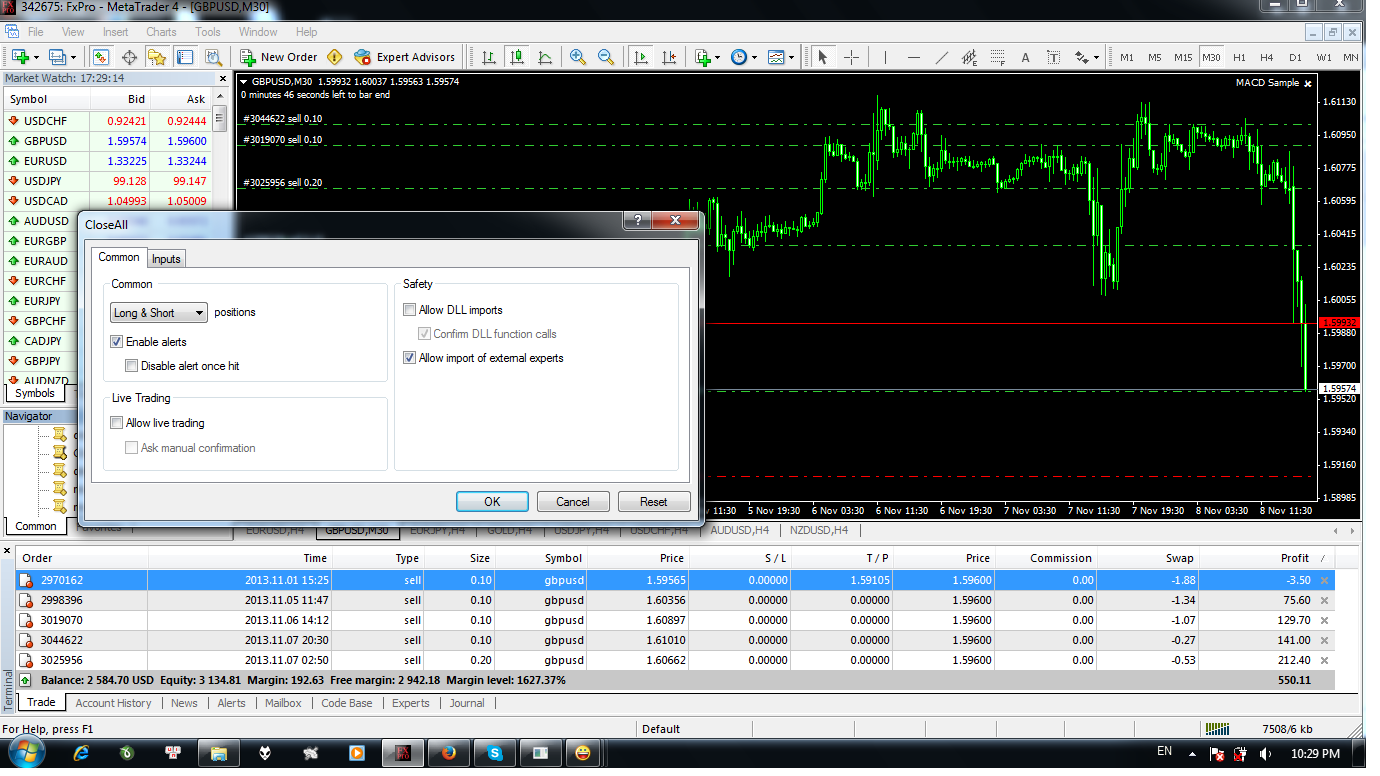Image resolution: width=1380 pixels, height=776 pixels.
Task: Open the Periodicity clock dropdown arrow
Action: pos(753,58)
